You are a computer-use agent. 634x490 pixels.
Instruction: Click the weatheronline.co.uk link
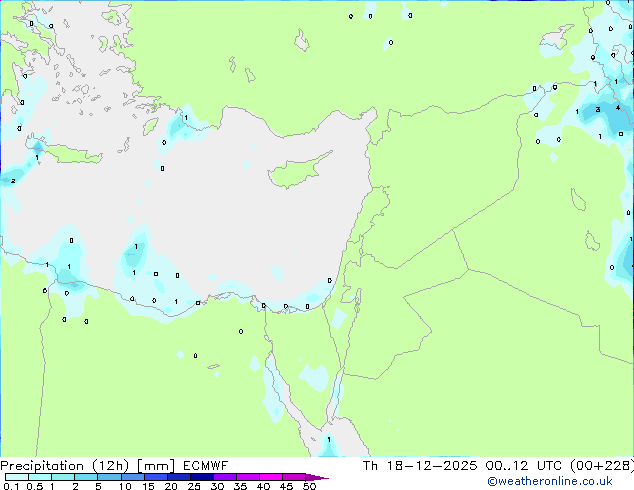pos(550,481)
